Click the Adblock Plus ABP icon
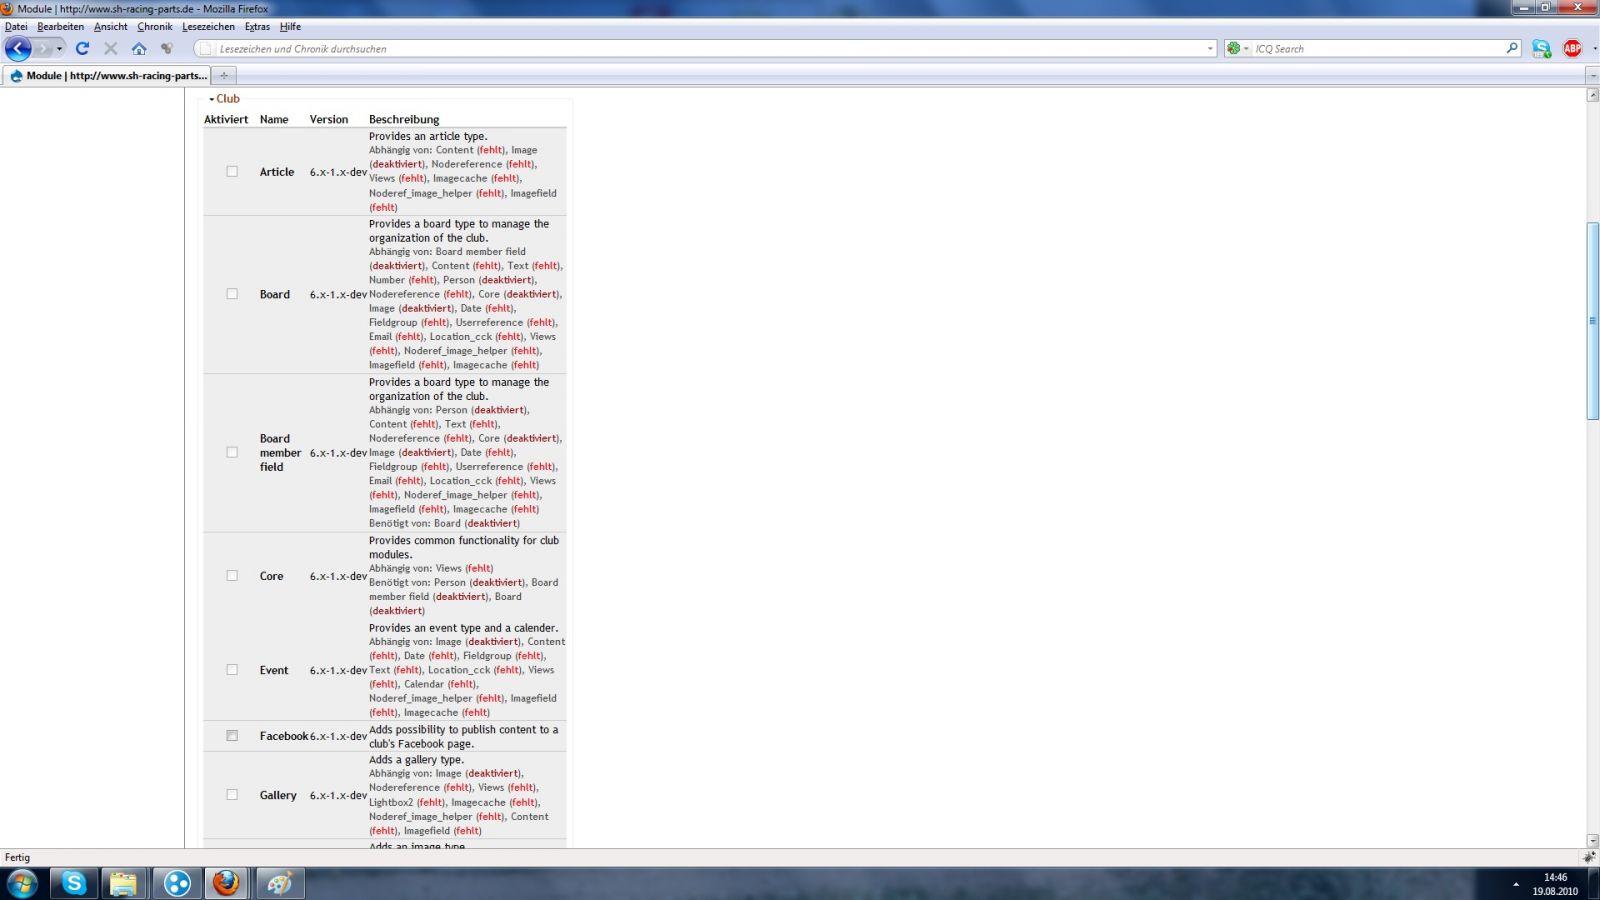 coord(1572,48)
